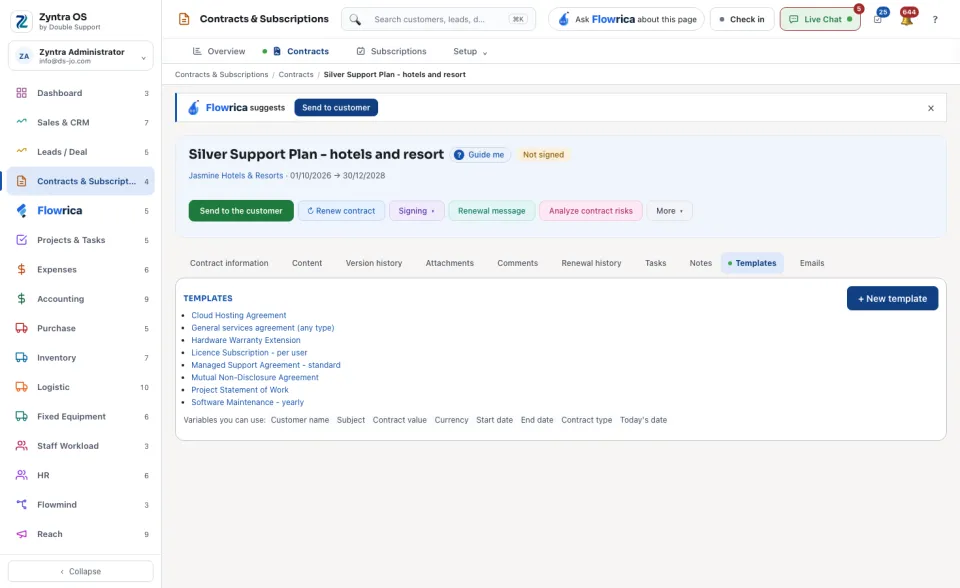Open the Purchase truck icon
The height and width of the screenshot is (588, 960).
pos(21,328)
